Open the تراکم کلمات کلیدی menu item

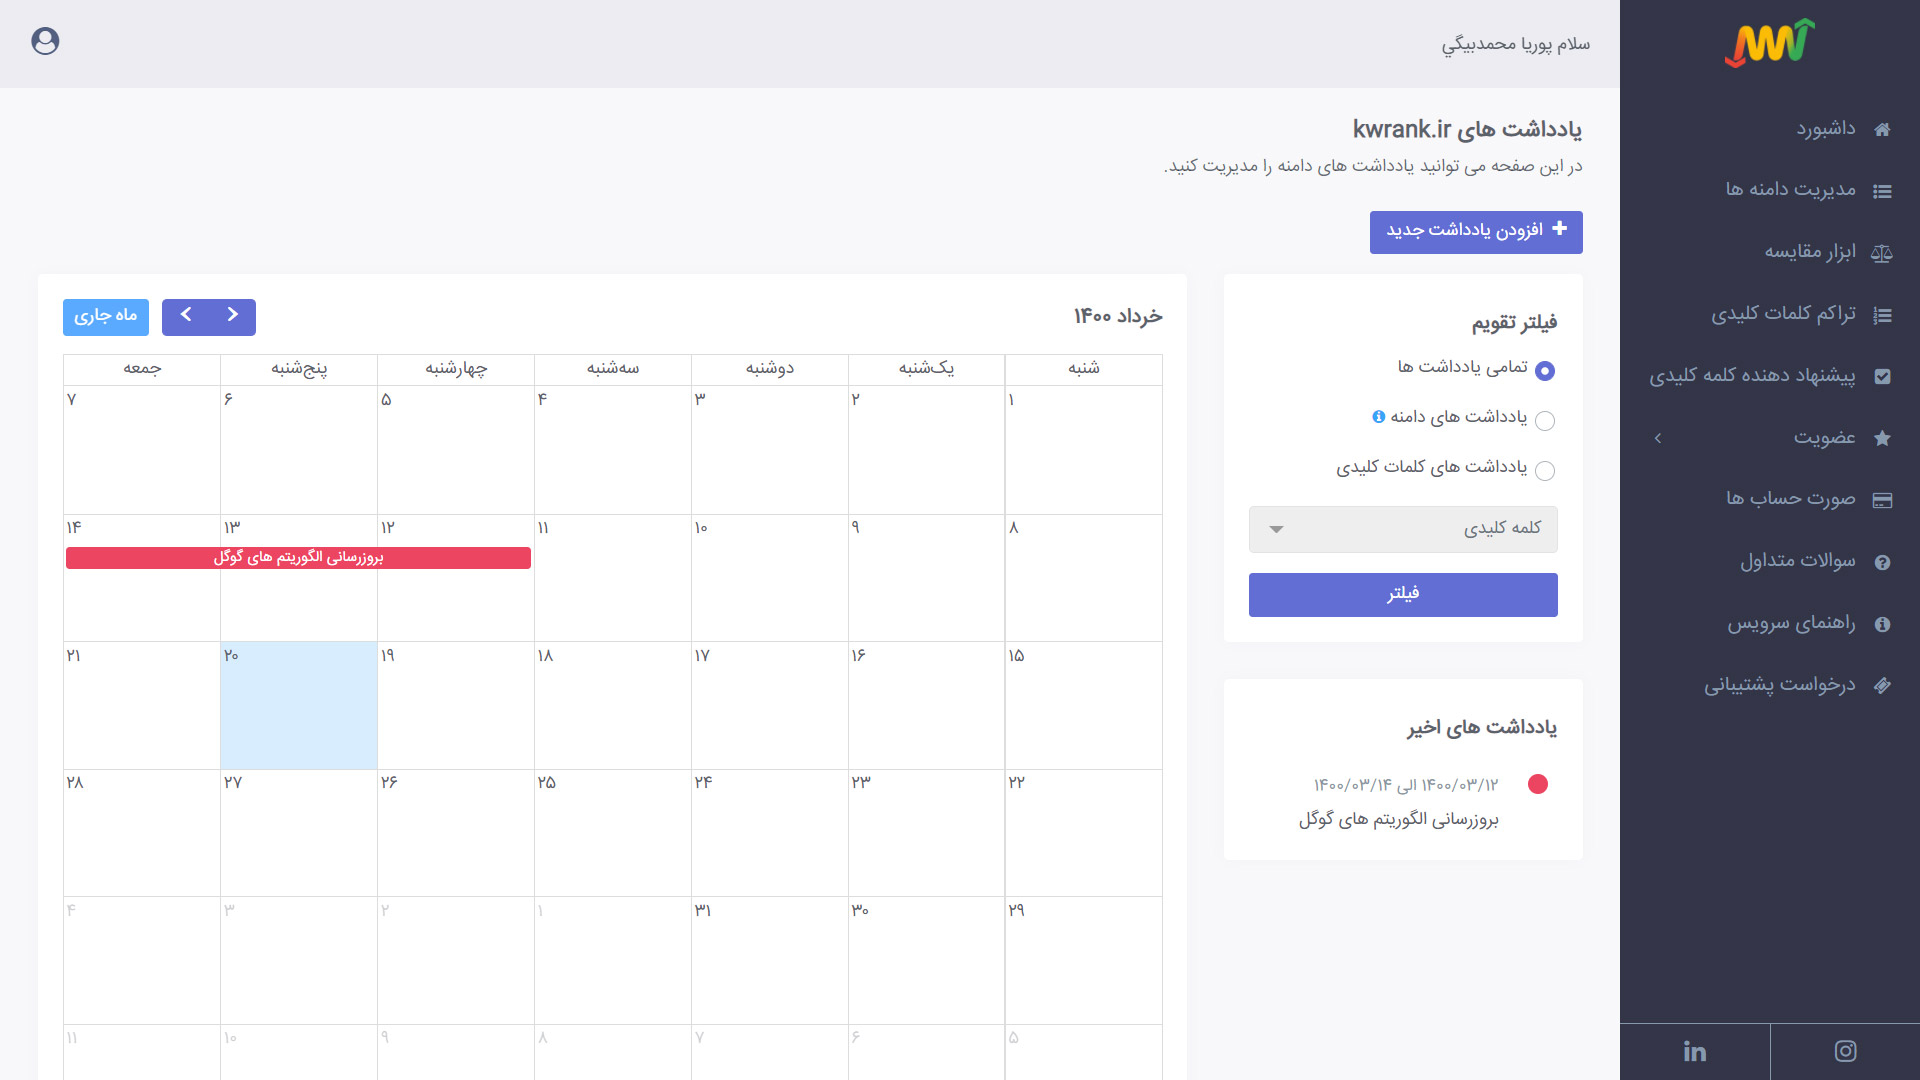(x=1770, y=314)
